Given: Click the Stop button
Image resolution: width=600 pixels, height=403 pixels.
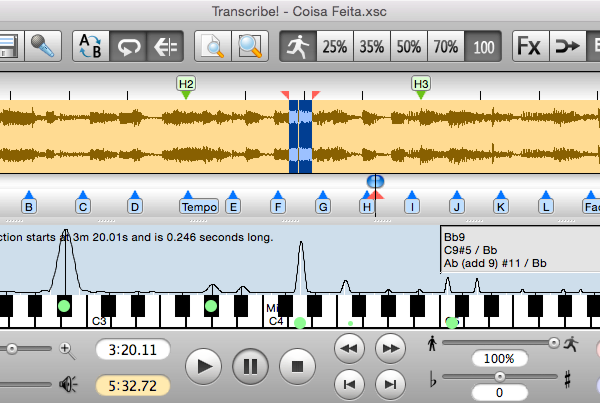Looking at the screenshot, I should 297,367.
